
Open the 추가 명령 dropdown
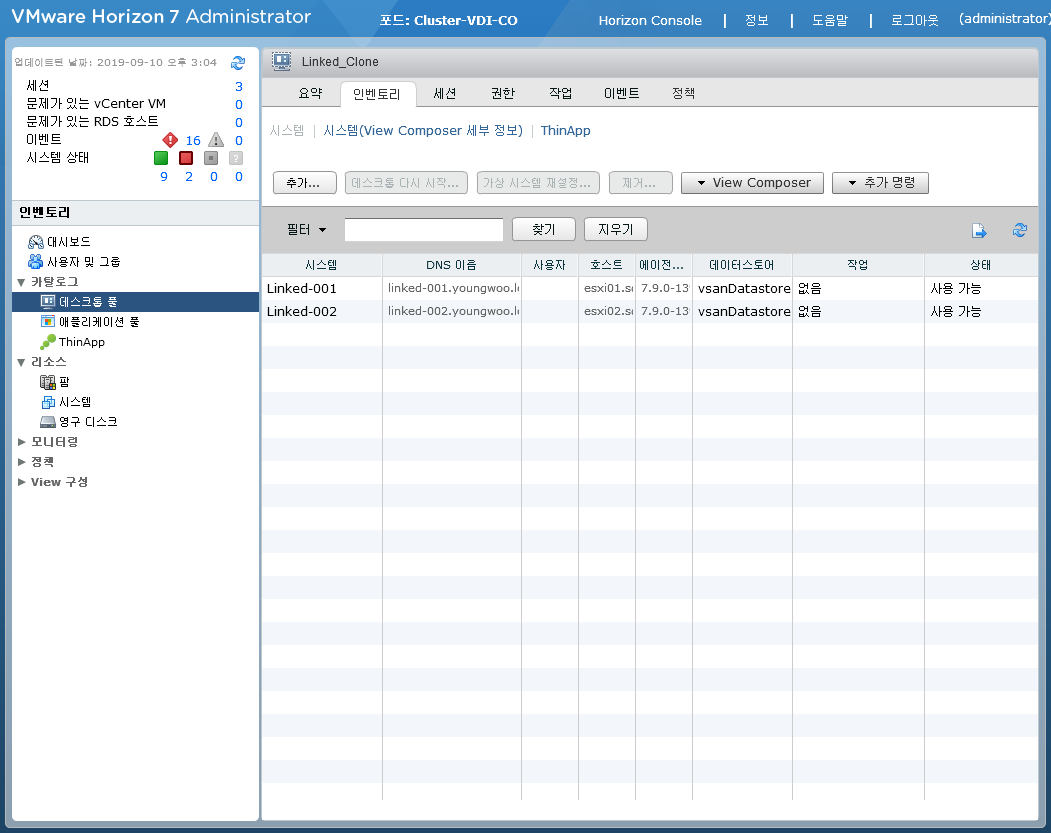point(880,183)
